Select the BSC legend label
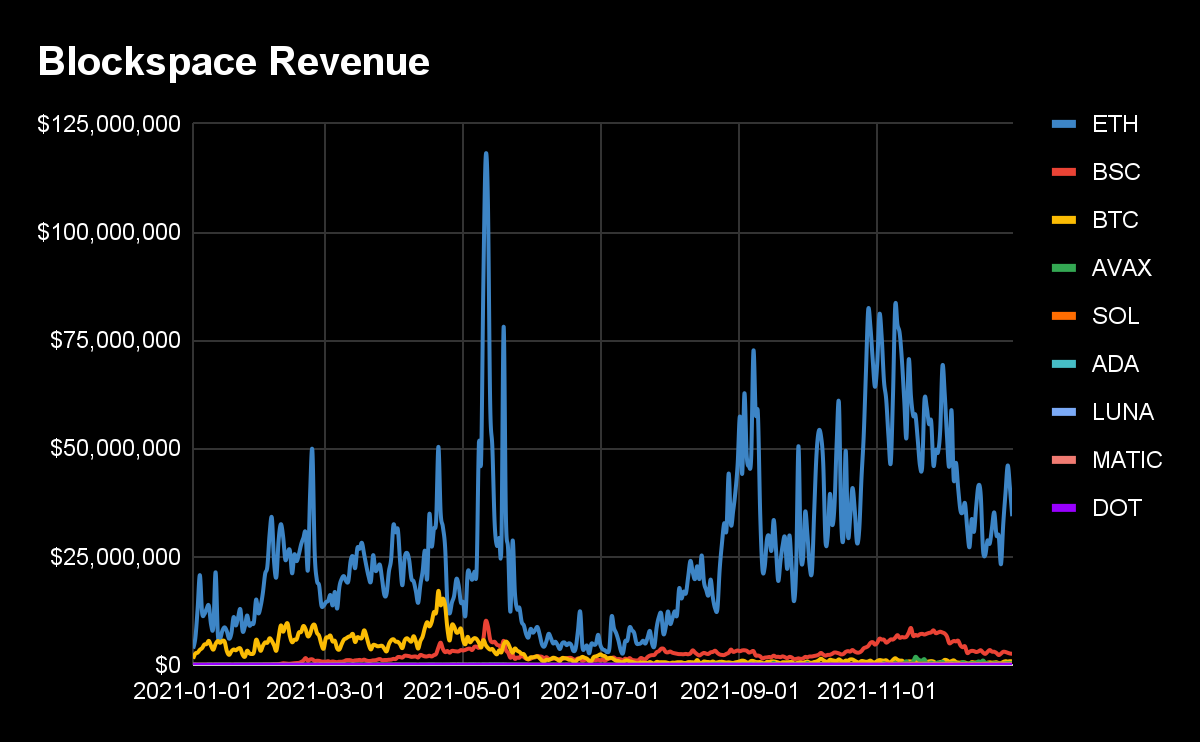 tap(1116, 172)
